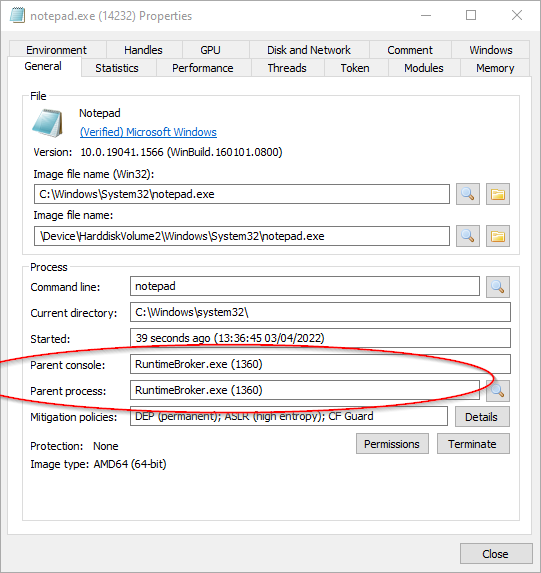Switch to the Environment tab

(57, 50)
